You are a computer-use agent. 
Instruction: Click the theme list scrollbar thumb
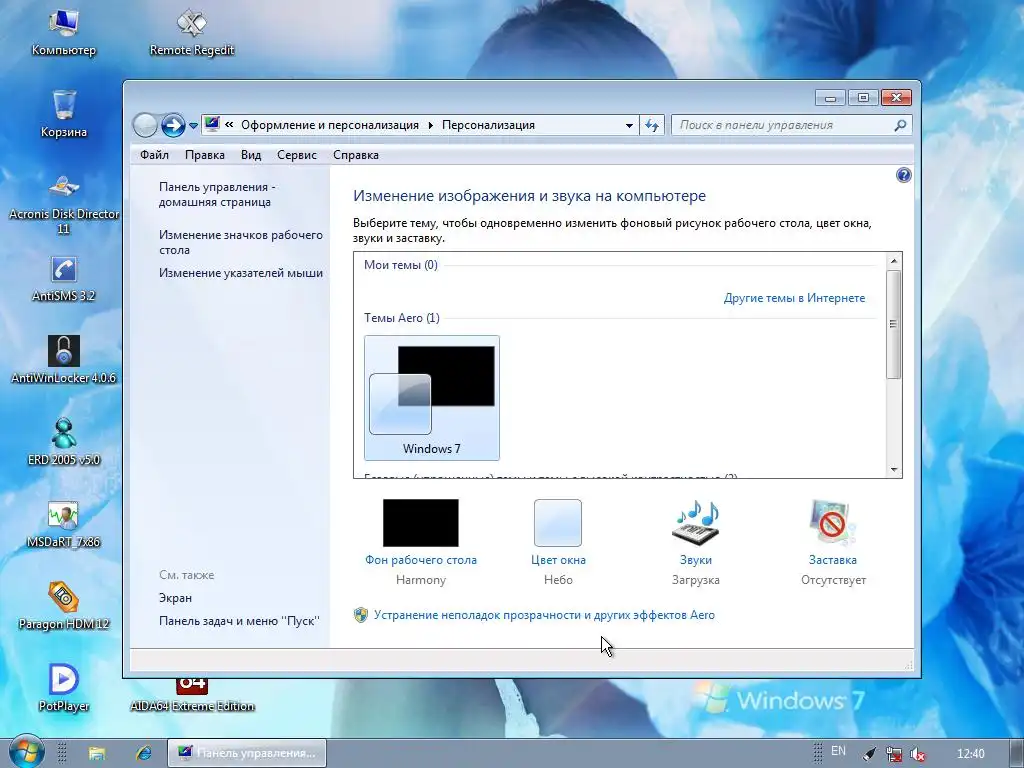pos(893,324)
